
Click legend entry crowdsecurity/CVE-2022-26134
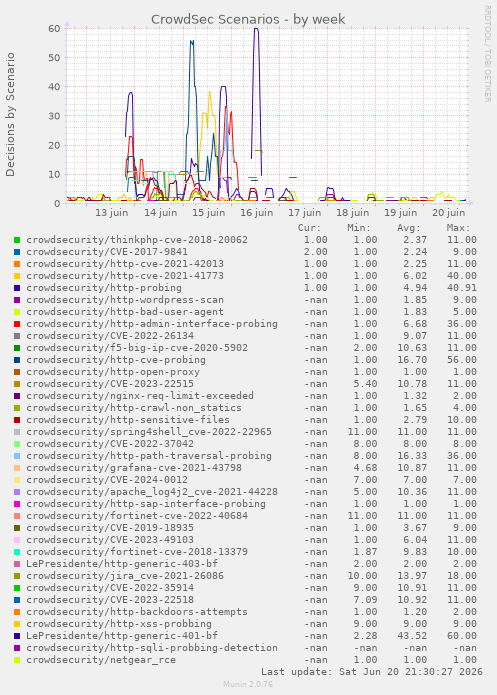click(110, 336)
